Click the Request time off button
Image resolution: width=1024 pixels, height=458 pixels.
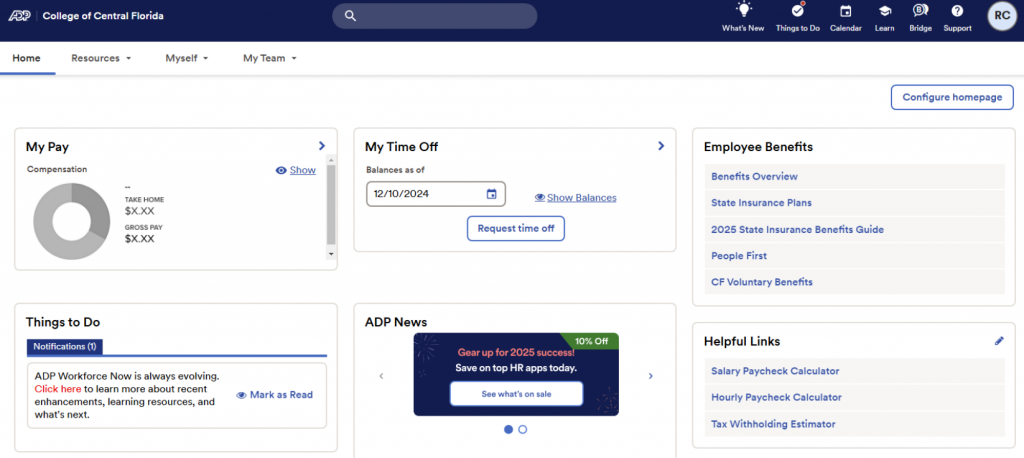pyautogui.click(x=516, y=228)
